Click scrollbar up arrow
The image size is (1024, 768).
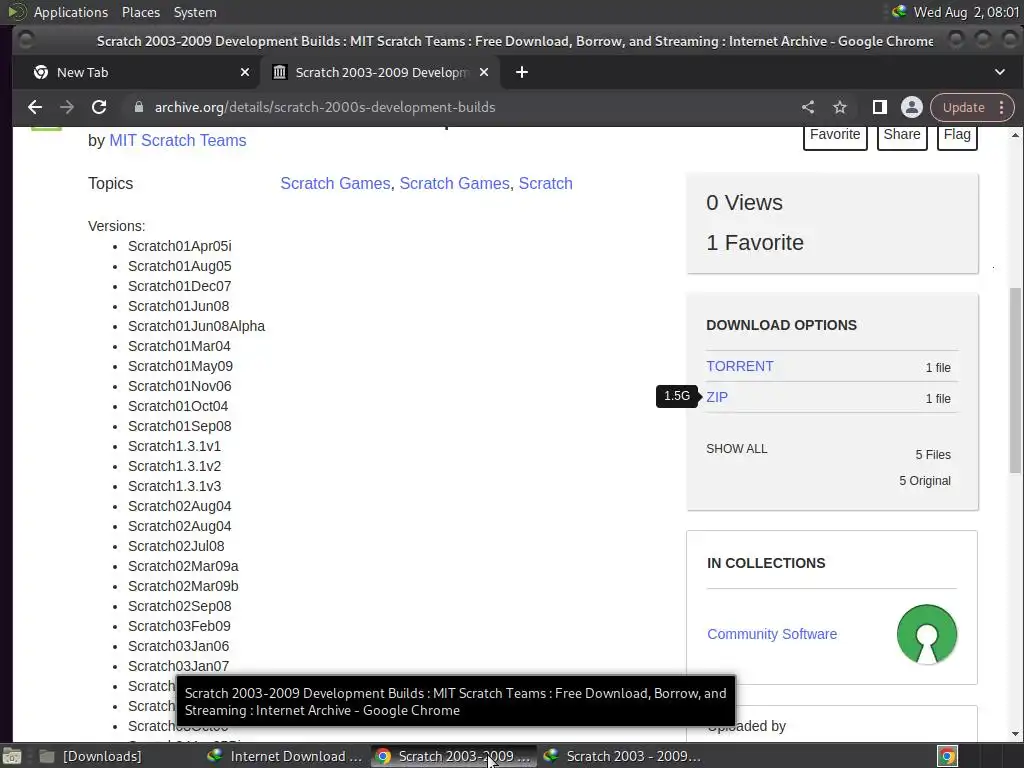(x=1015, y=135)
